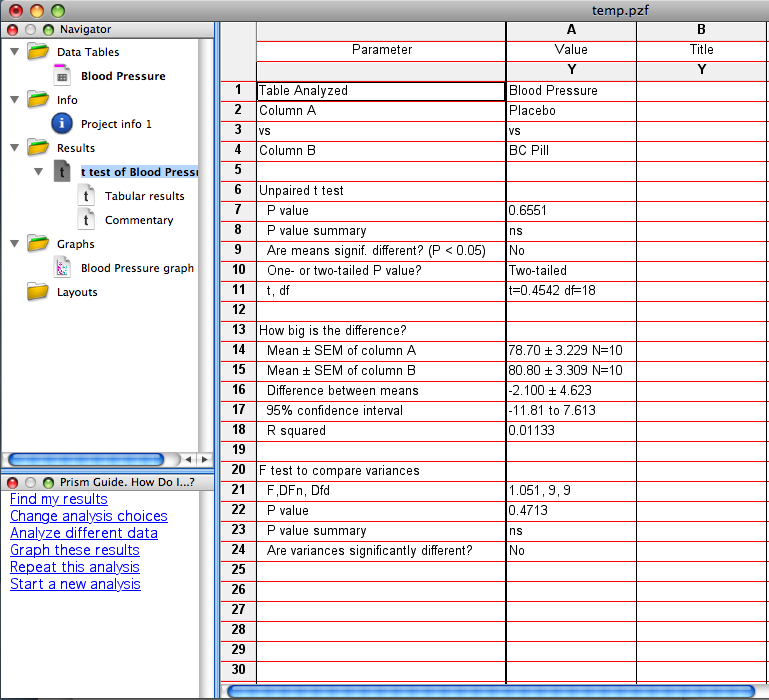Click the Tabular results page icon
769x700 pixels.
(87, 195)
